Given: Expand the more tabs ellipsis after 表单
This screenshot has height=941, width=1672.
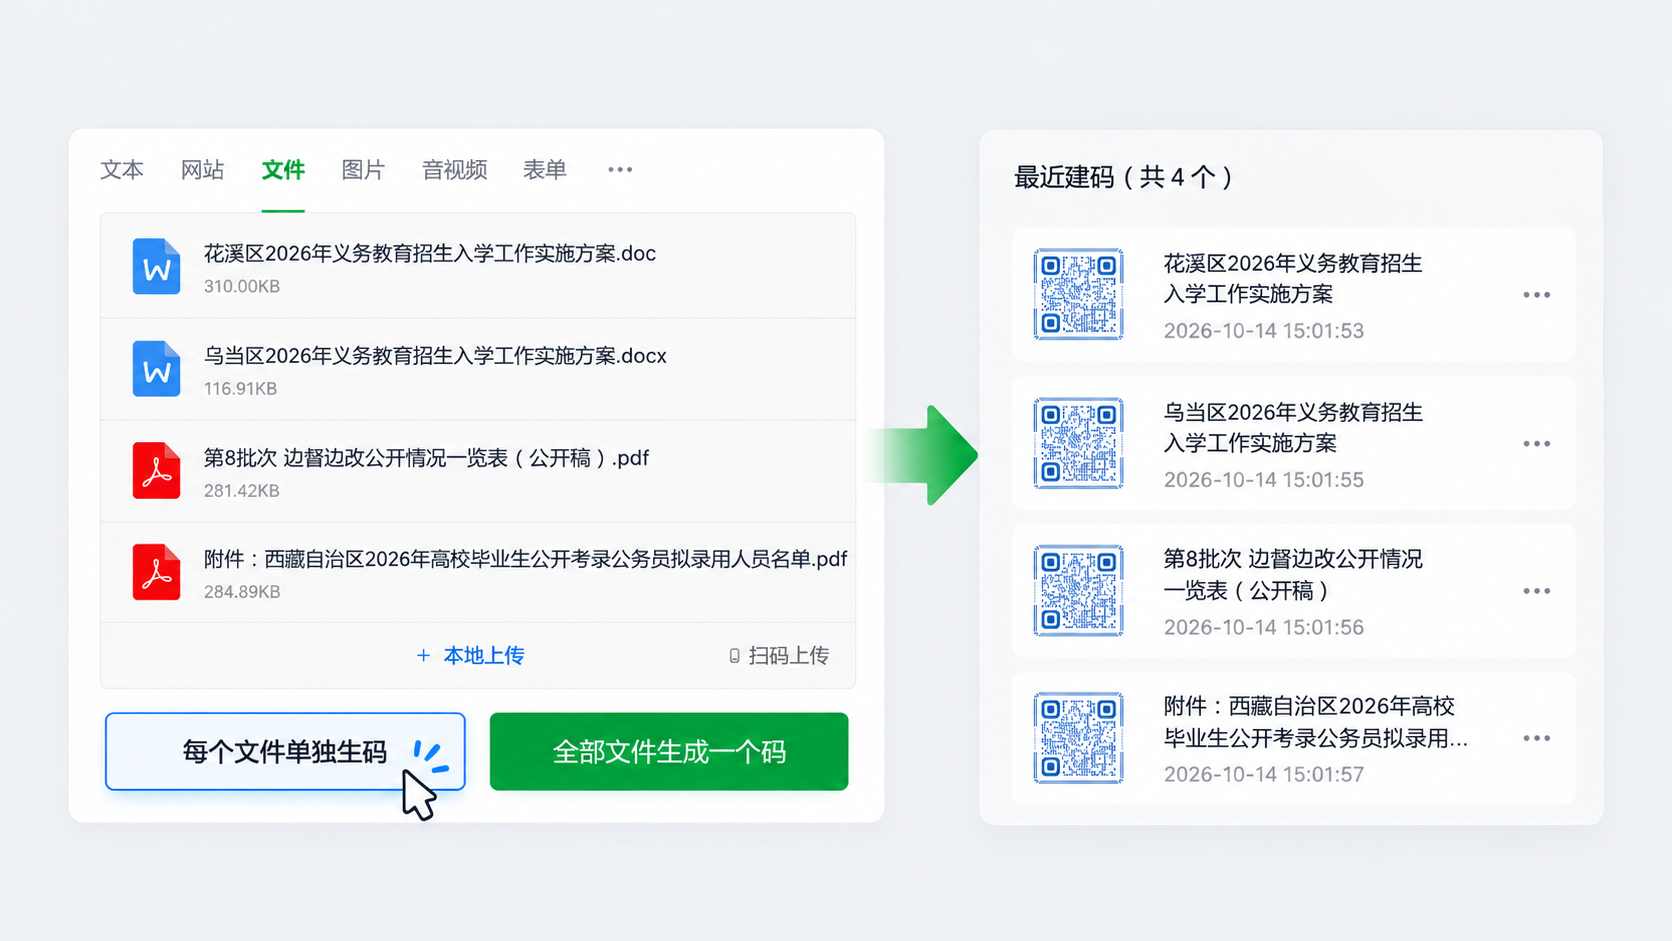Looking at the screenshot, I should 620,170.
